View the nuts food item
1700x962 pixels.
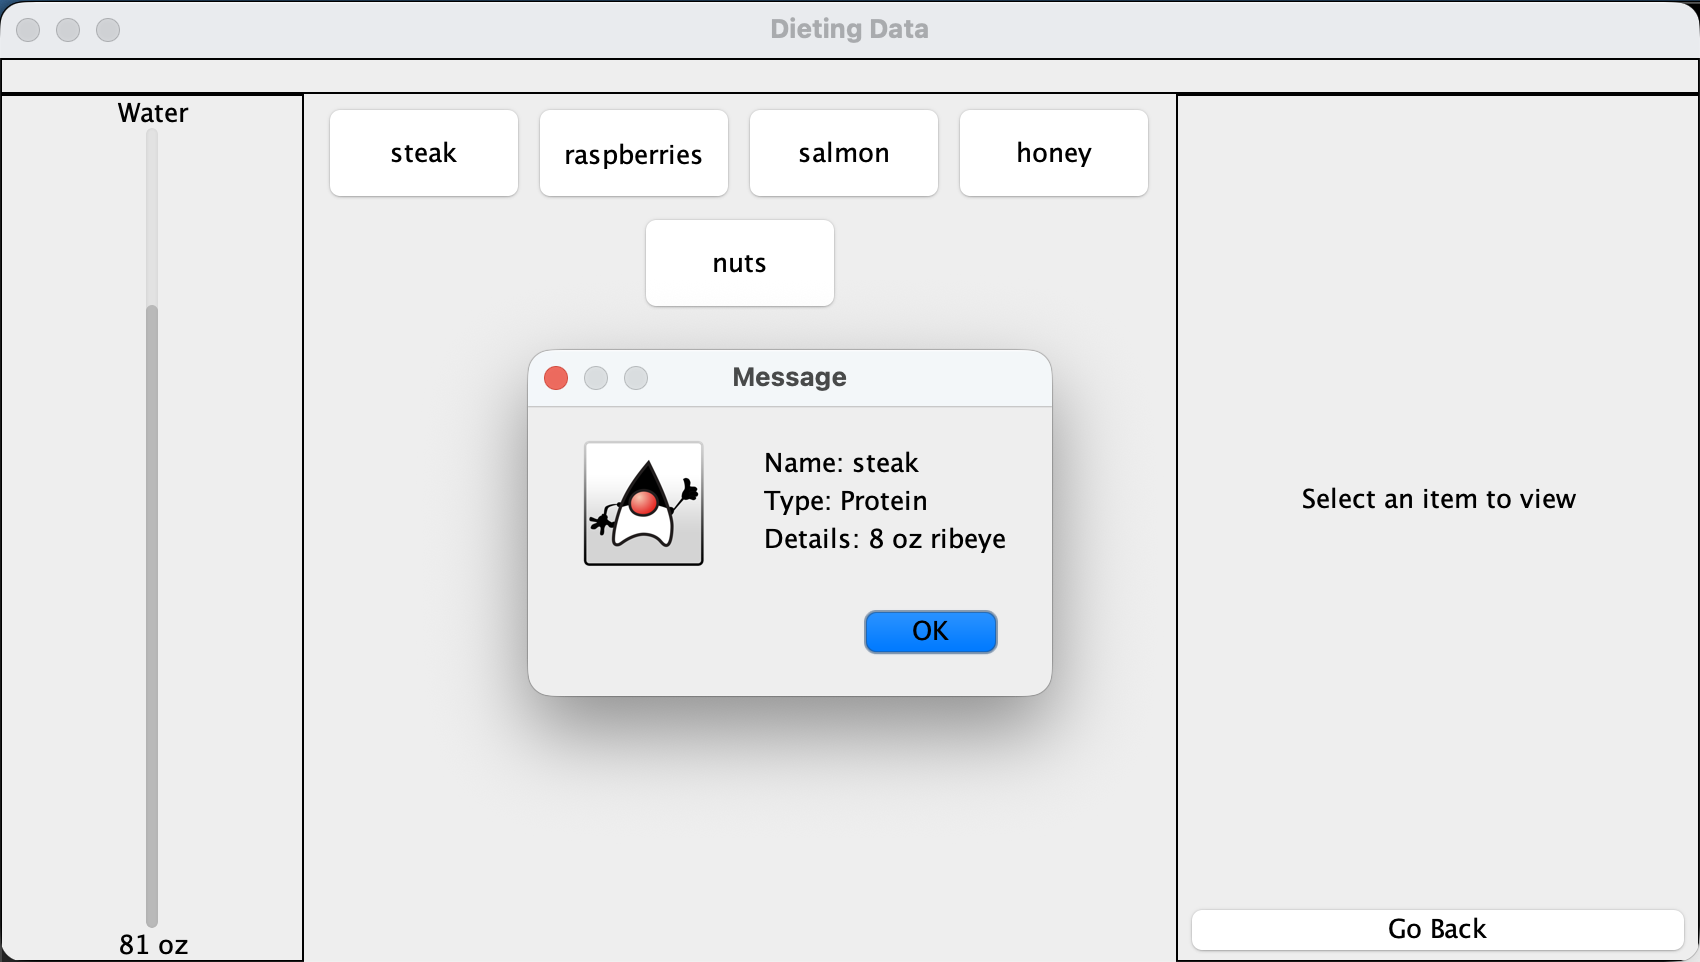point(740,263)
